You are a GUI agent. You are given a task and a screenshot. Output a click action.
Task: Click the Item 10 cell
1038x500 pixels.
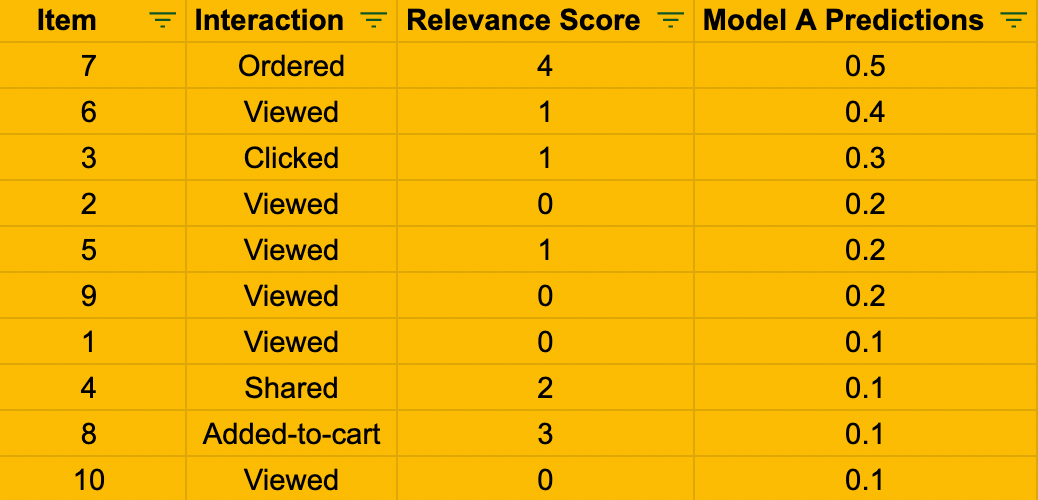pos(89,481)
